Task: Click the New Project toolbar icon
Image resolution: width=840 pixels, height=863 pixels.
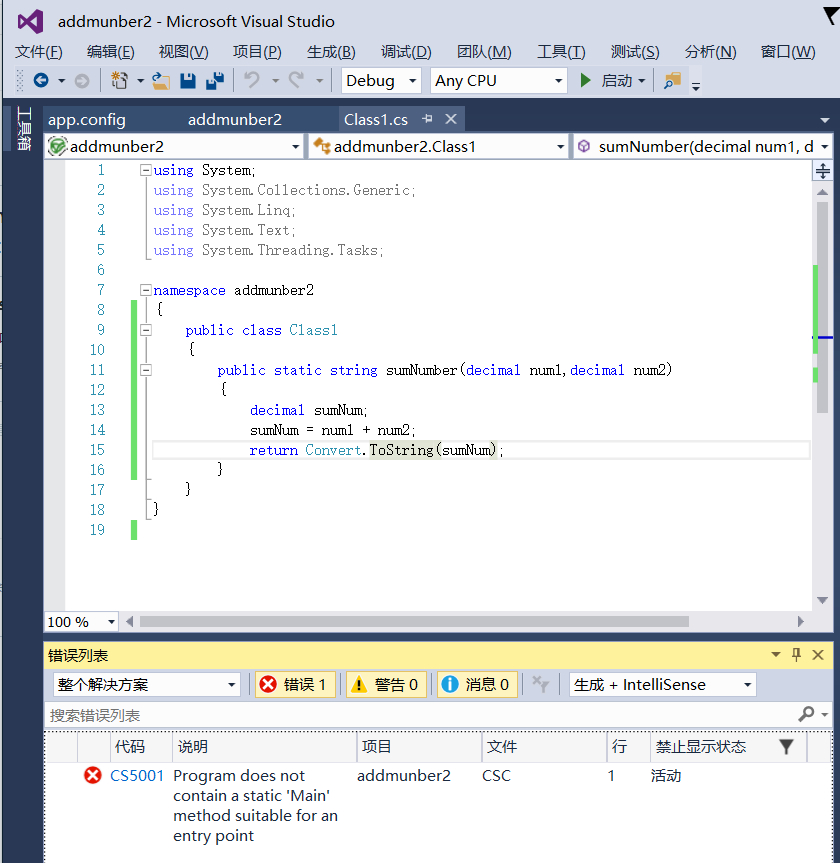Action: pos(120,81)
